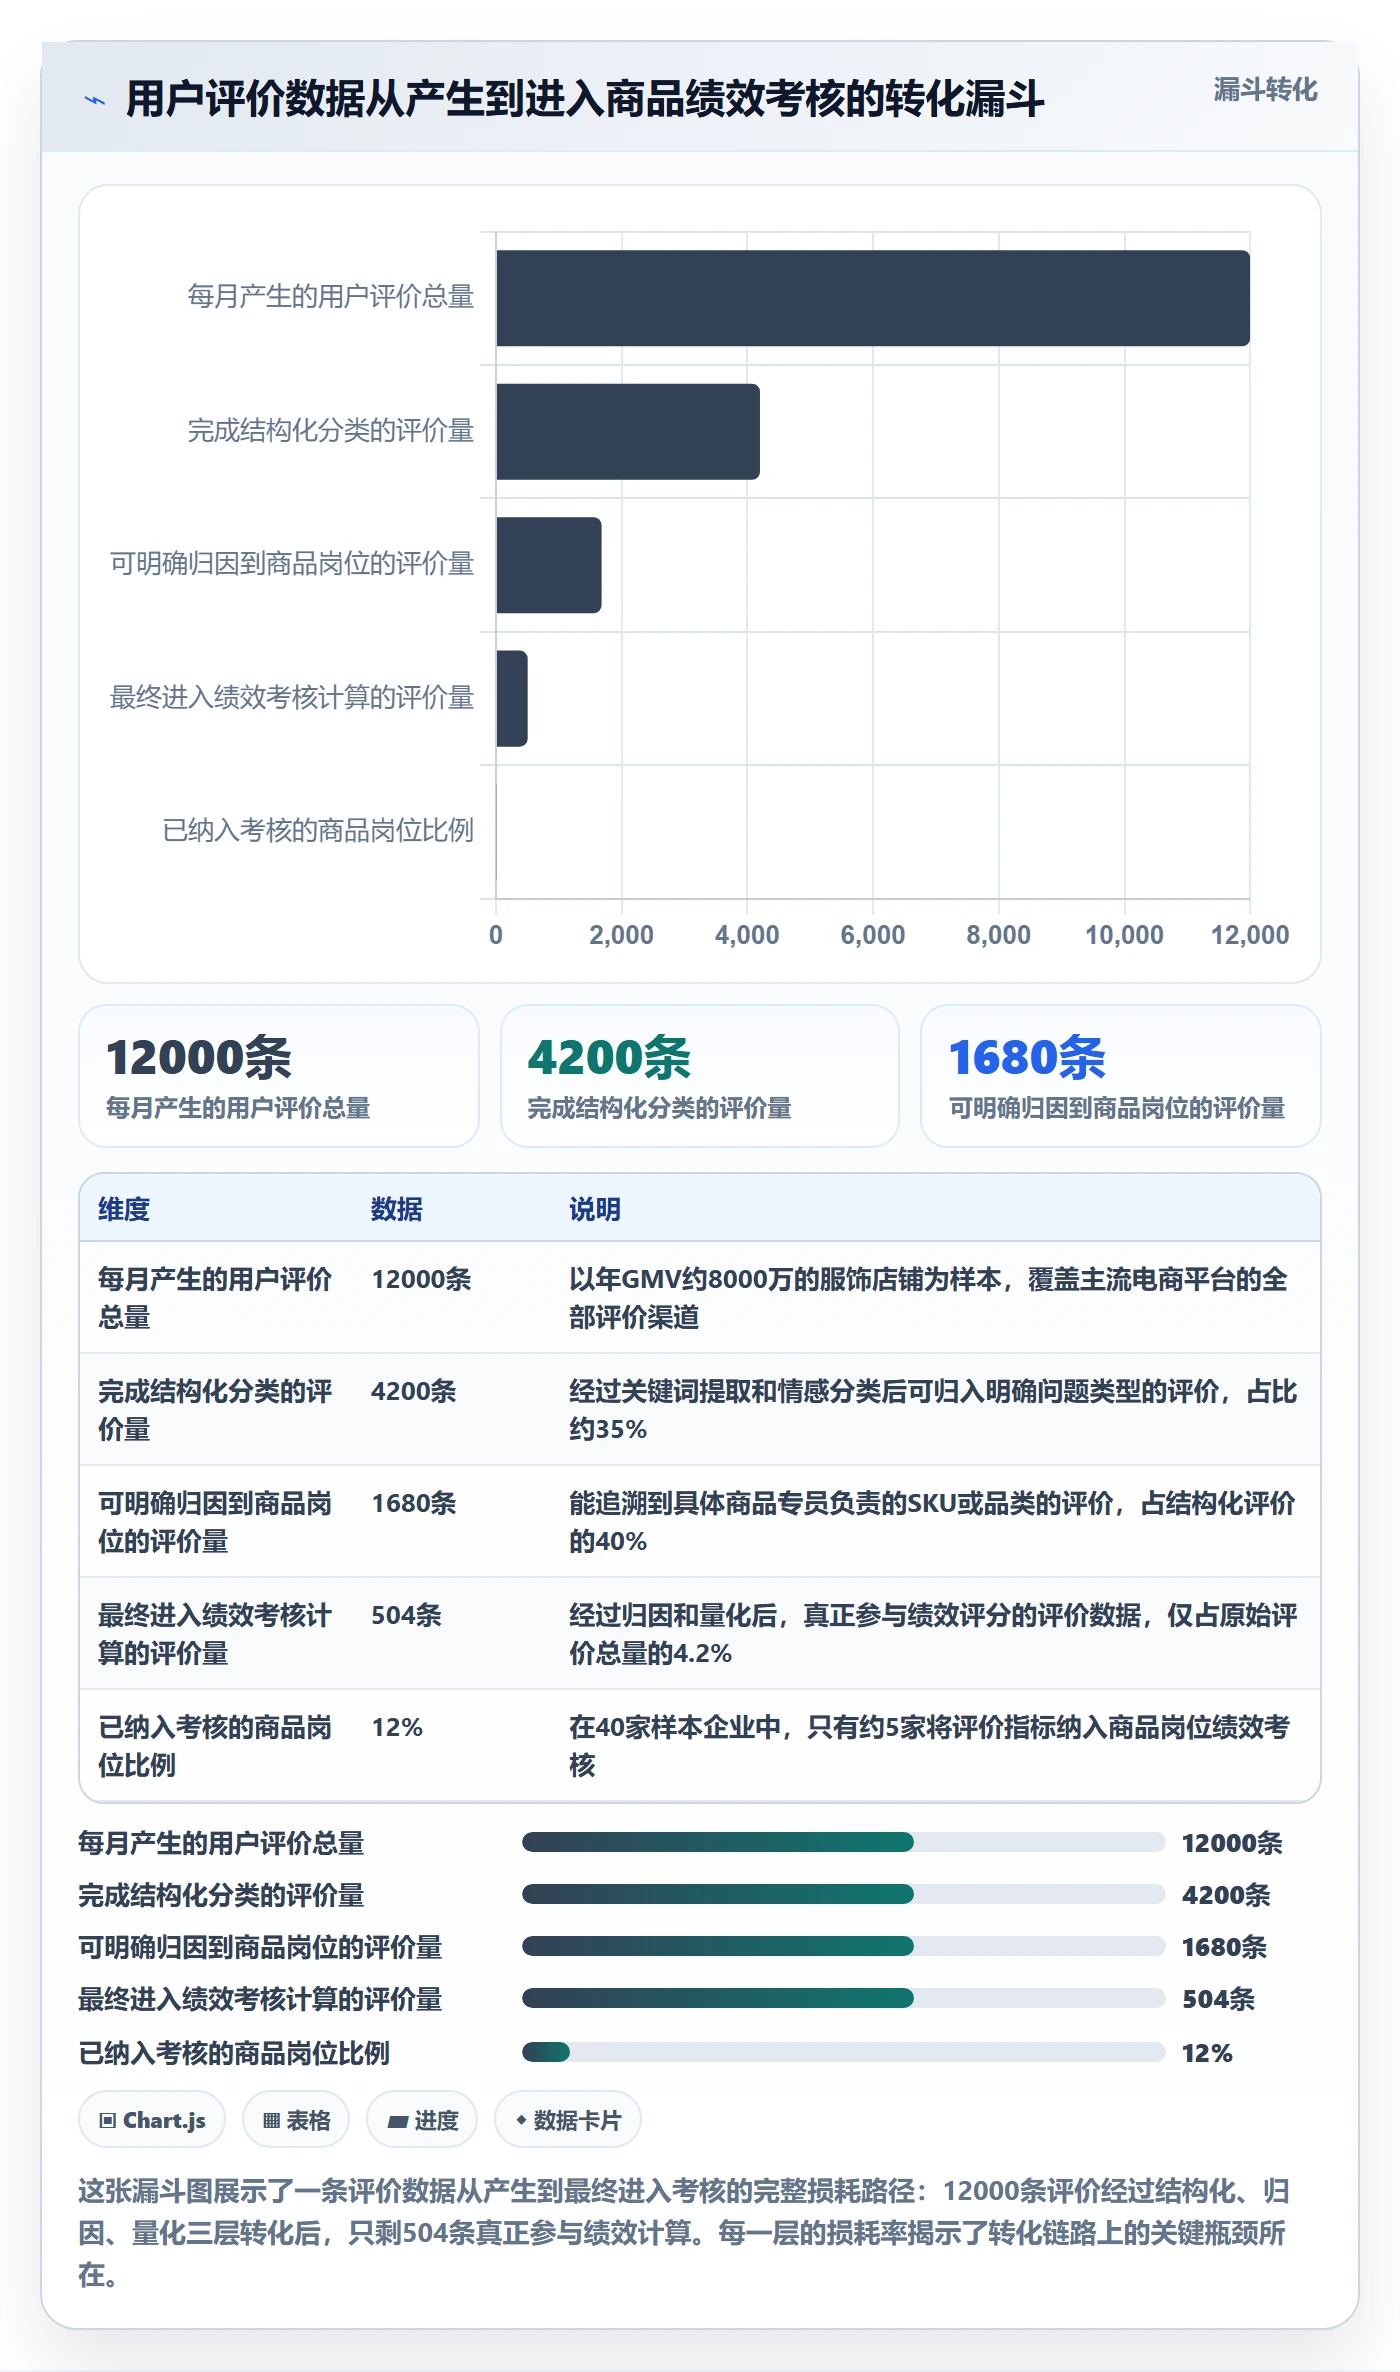Click the 已纳入考核的商品岗位比例 chart axis label

pos(318,830)
